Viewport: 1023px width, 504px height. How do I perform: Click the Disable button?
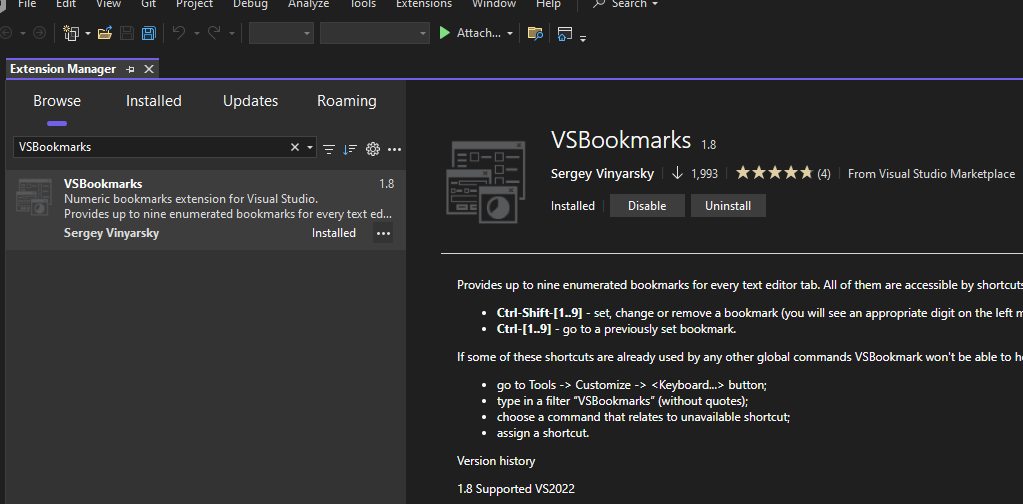pyautogui.click(x=647, y=205)
